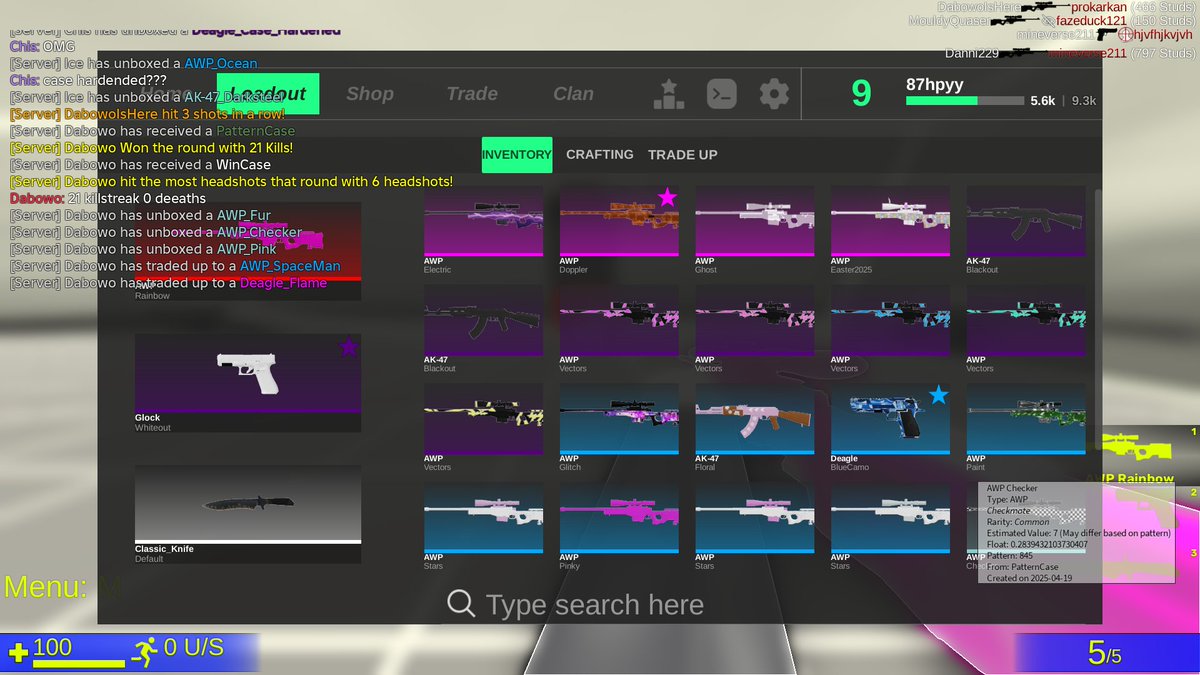Open the equipped AWP Rainbow loadout slot
Screen dimensions: 1200x675
(248, 252)
